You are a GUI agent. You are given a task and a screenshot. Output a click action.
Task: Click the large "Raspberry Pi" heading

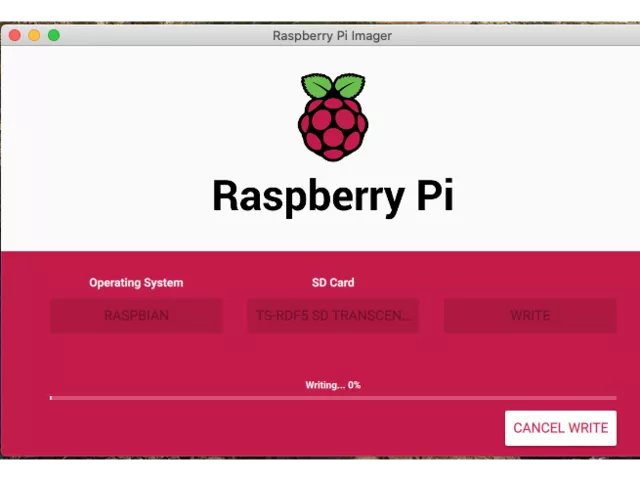tap(333, 196)
